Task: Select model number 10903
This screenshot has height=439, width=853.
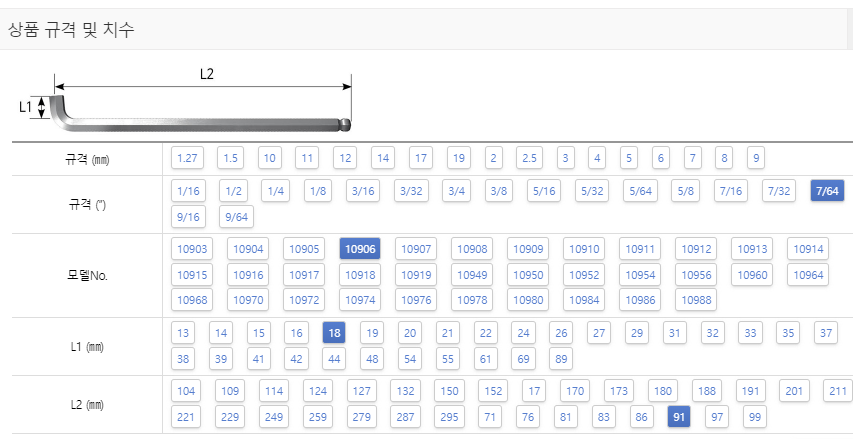Action: point(192,249)
